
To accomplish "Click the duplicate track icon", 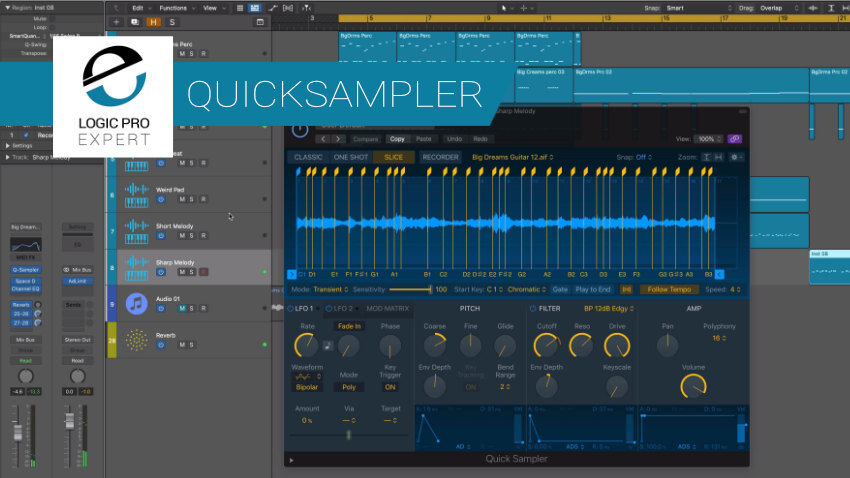I will [134, 22].
